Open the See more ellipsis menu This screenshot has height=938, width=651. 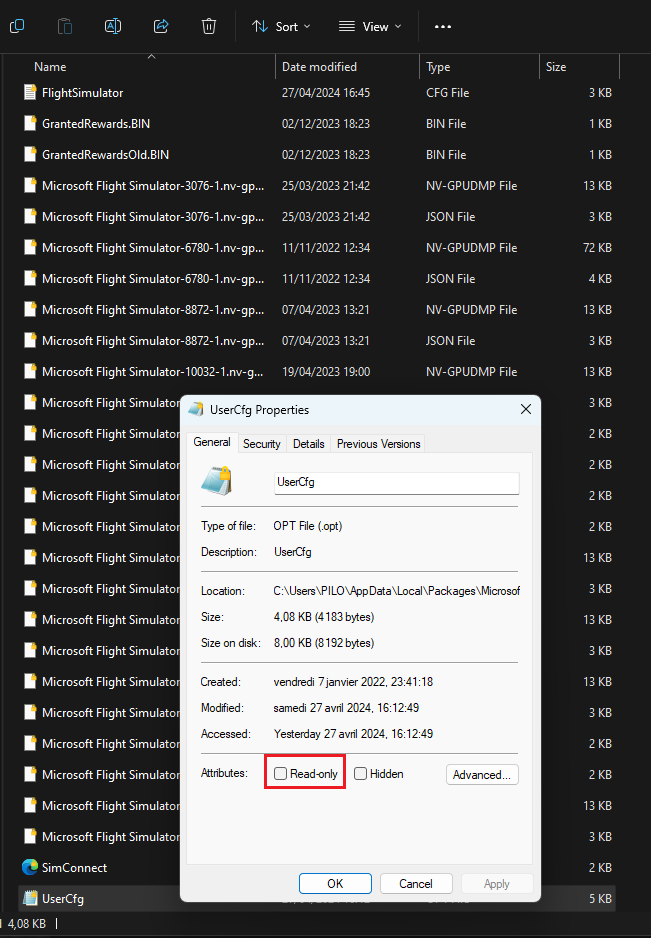tap(443, 26)
